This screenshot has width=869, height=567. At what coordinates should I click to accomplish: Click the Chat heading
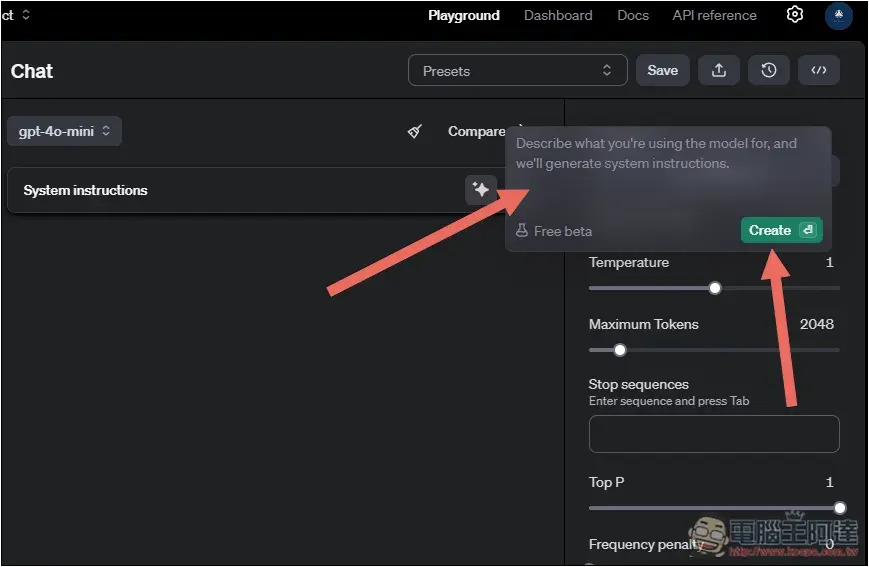tap(32, 71)
